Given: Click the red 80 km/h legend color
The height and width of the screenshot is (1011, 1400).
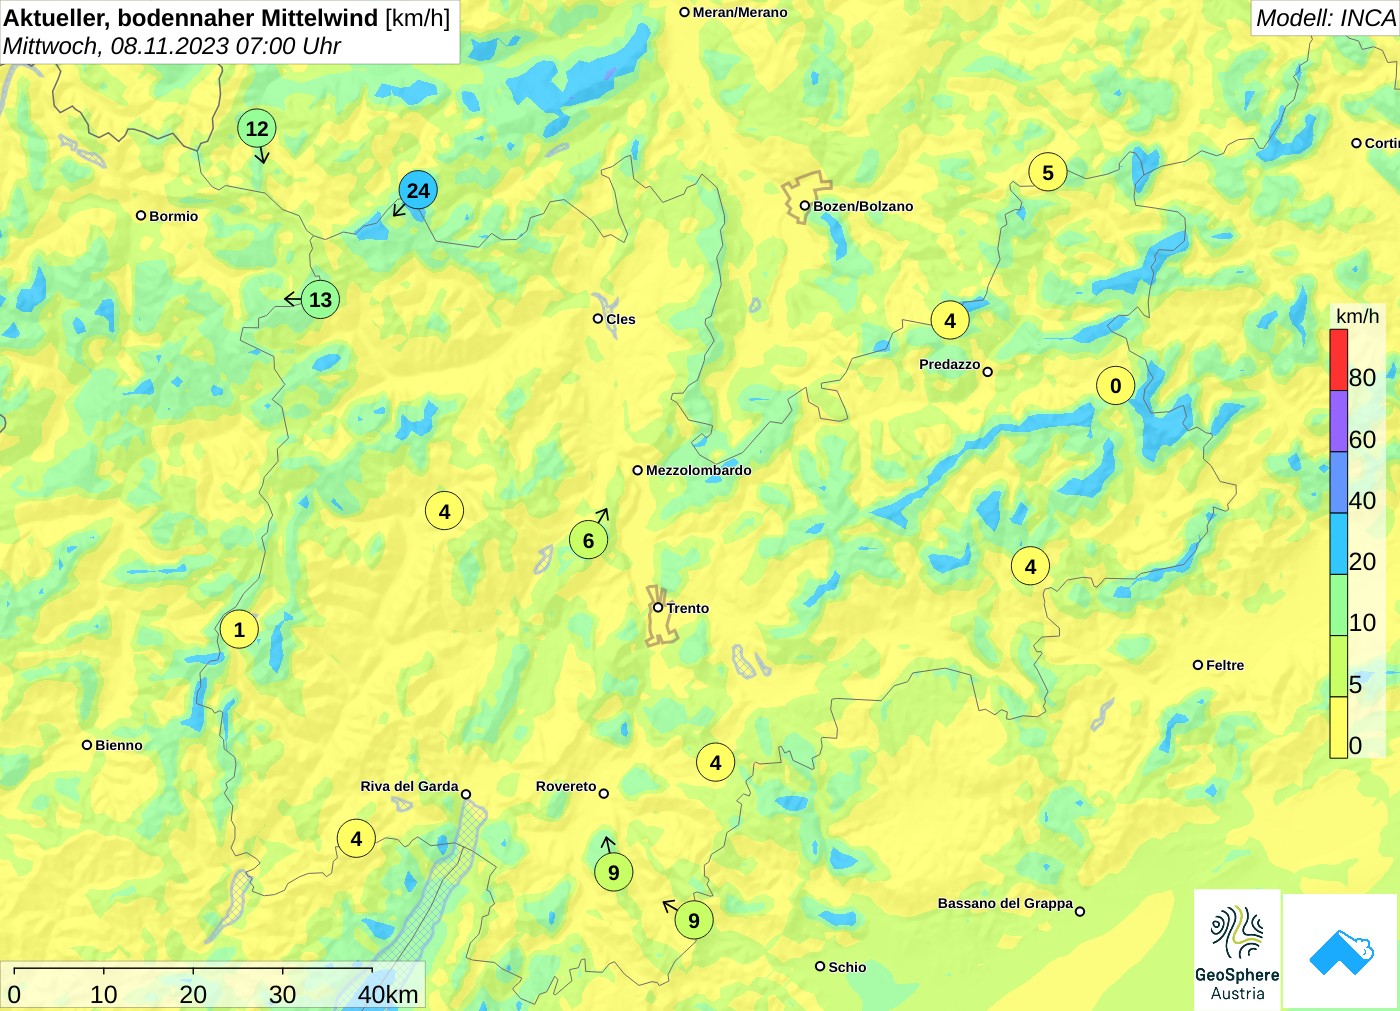Looking at the screenshot, I should [1338, 360].
